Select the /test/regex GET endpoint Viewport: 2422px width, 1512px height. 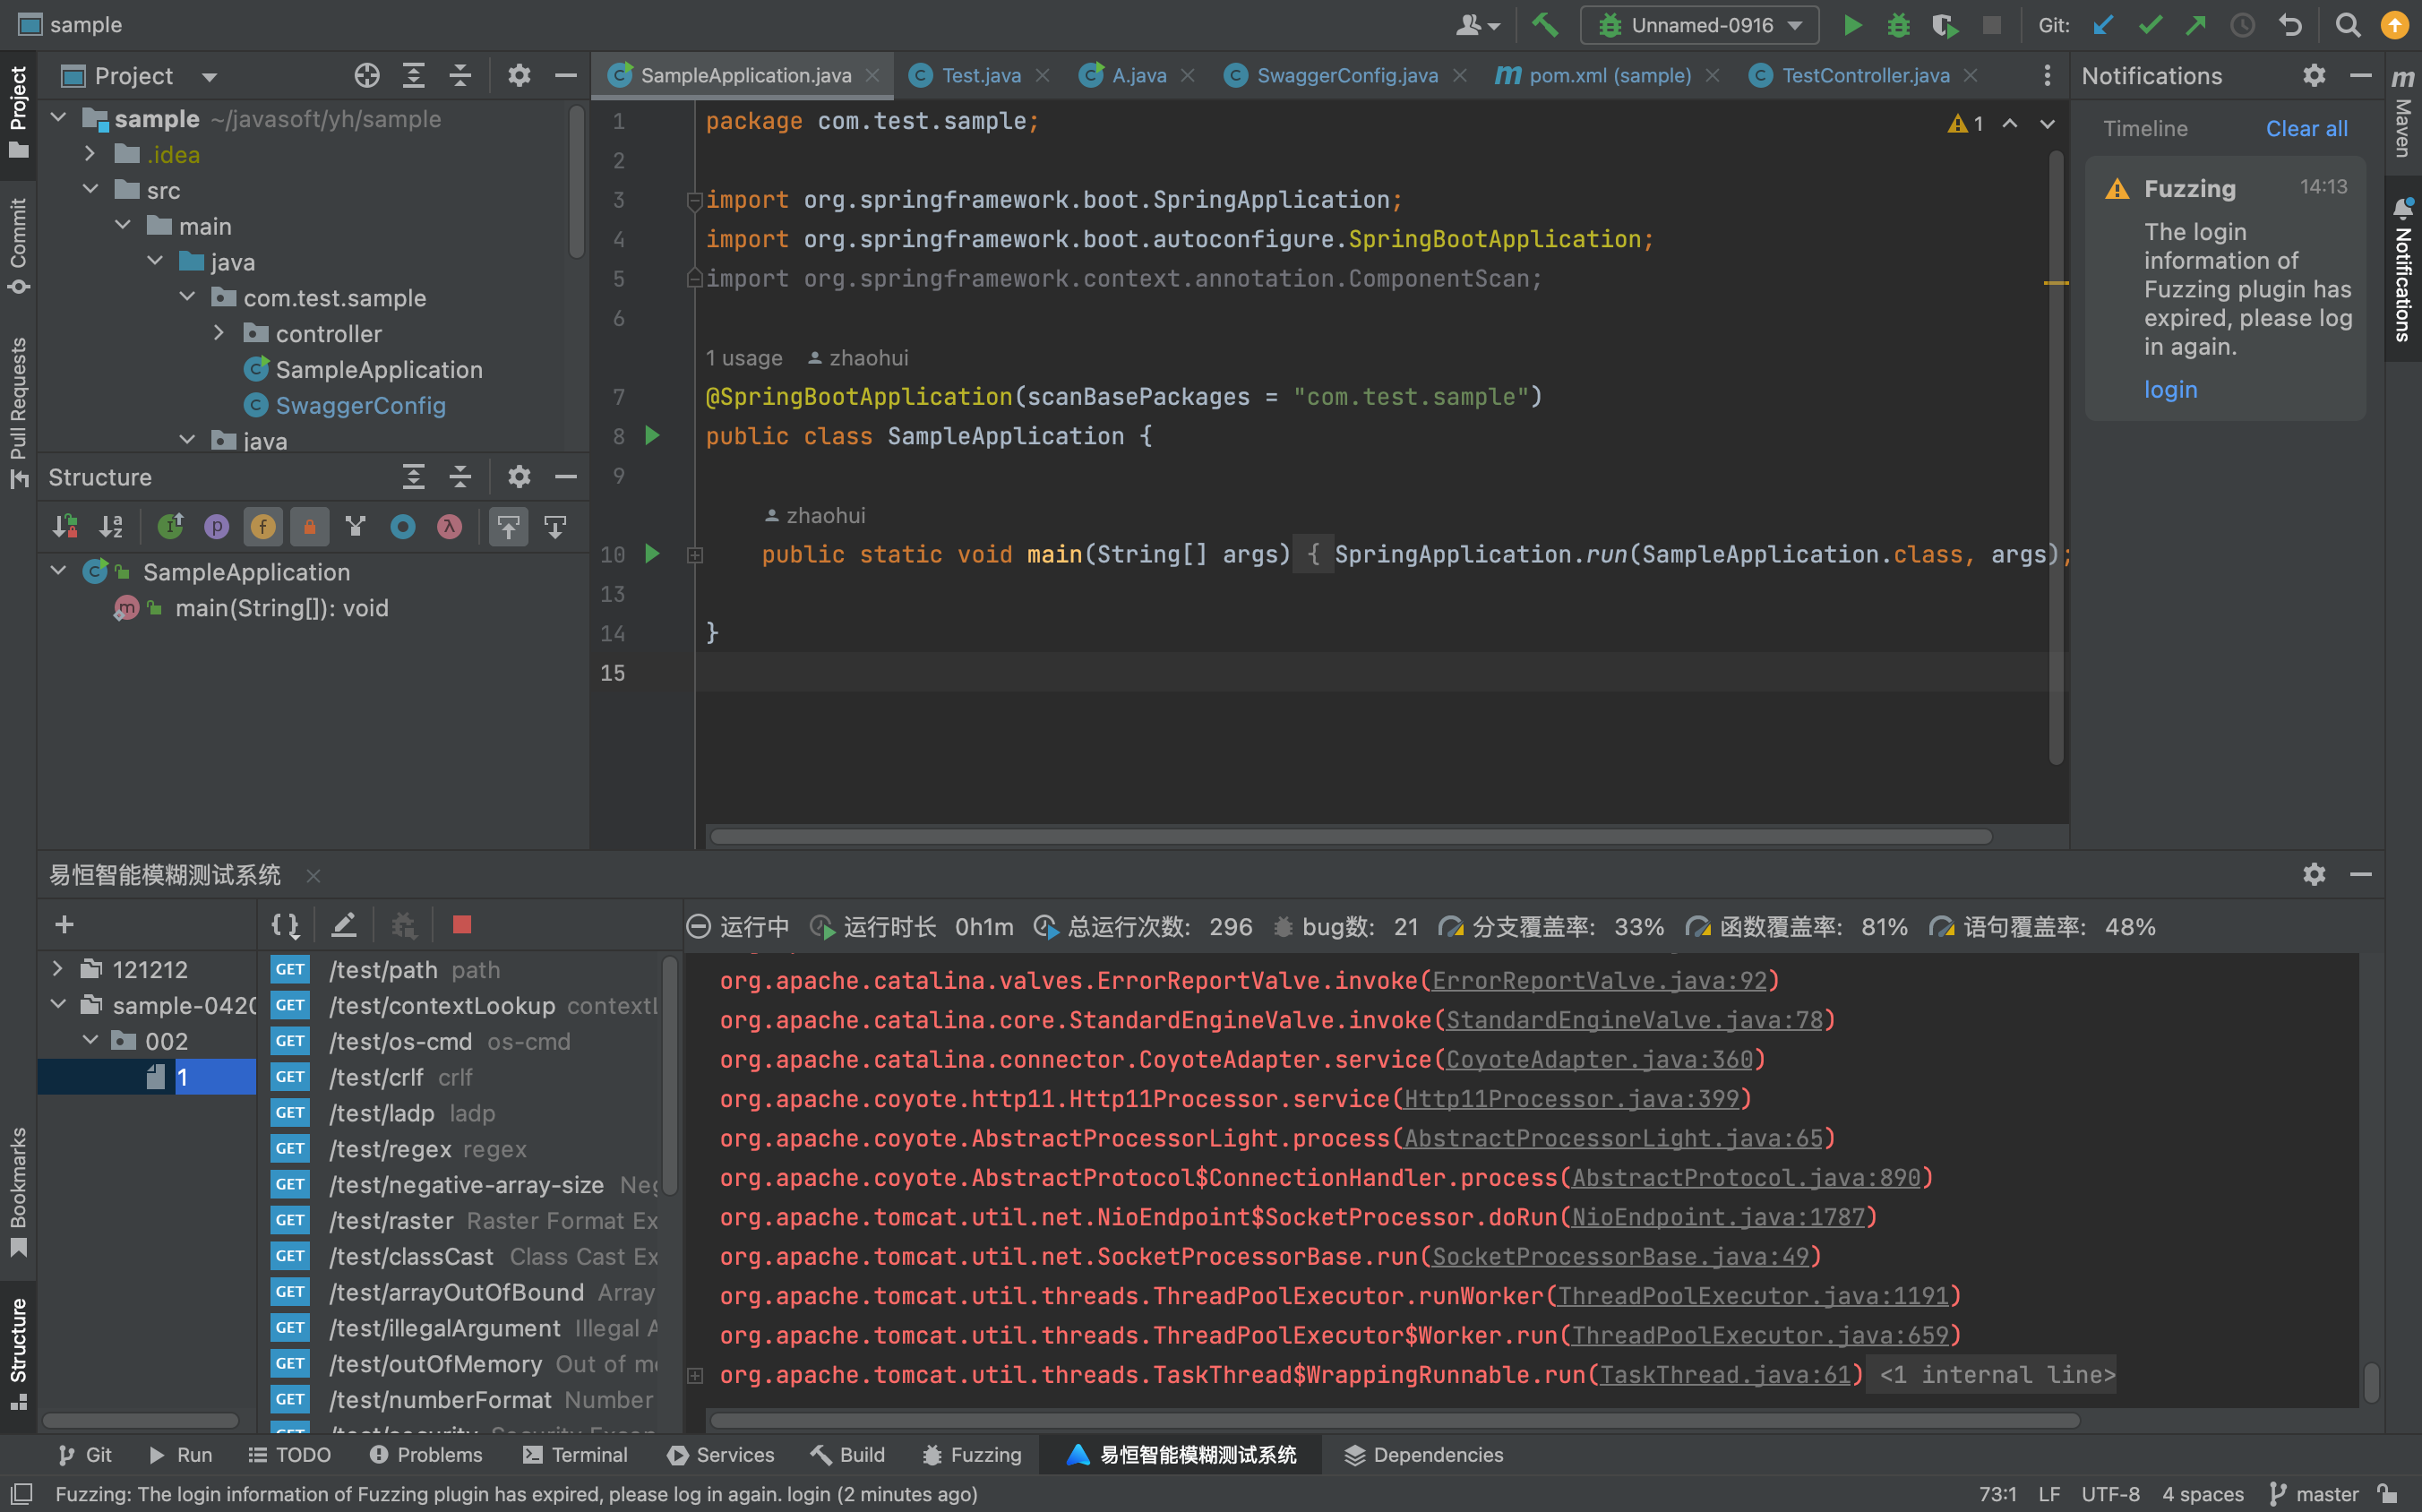pos(390,1149)
